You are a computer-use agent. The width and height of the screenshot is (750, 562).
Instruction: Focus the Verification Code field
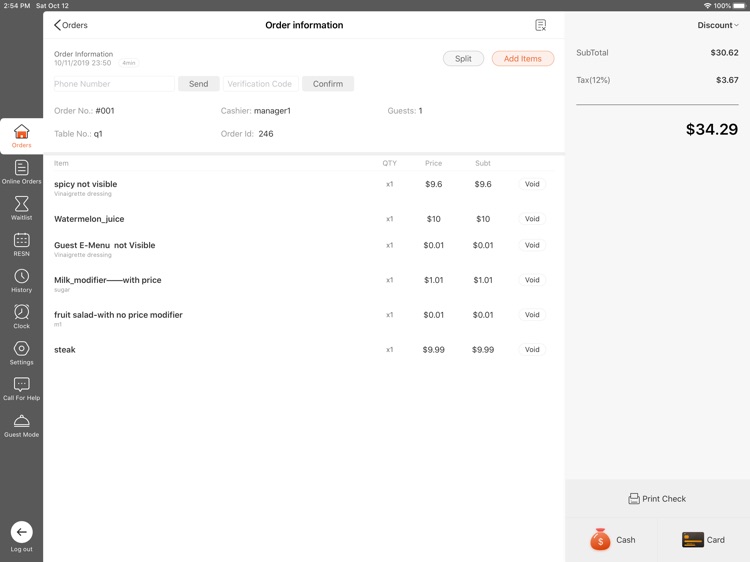pyautogui.click(x=261, y=84)
